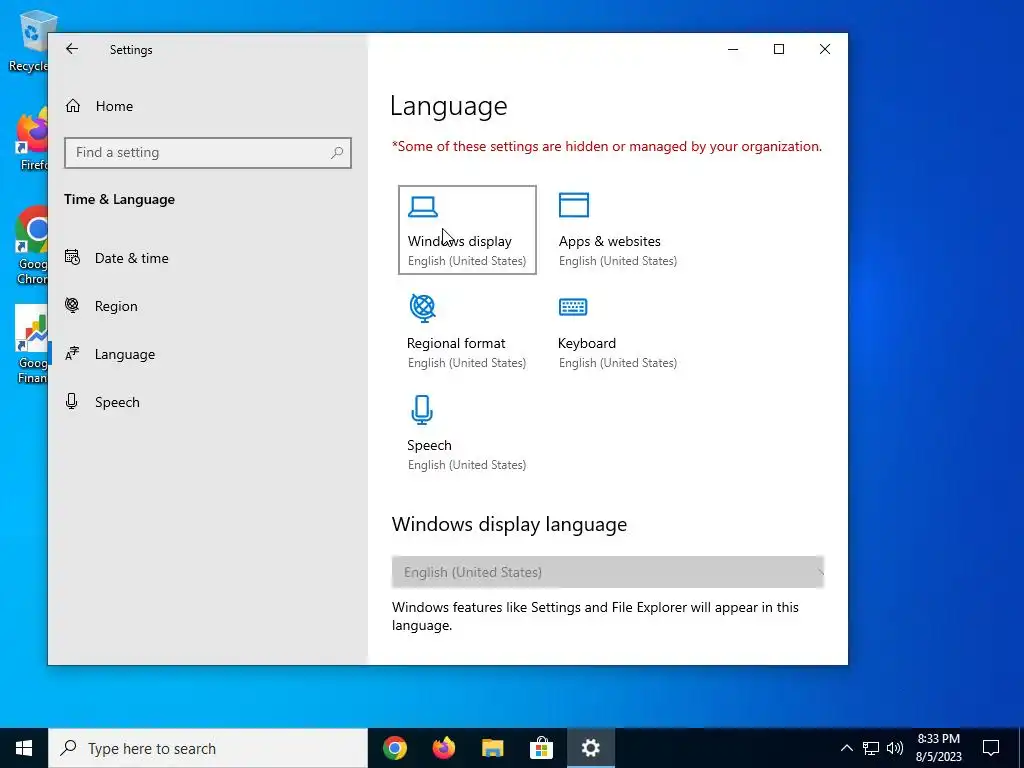Click the network icon in system tray

tap(871, 748)
